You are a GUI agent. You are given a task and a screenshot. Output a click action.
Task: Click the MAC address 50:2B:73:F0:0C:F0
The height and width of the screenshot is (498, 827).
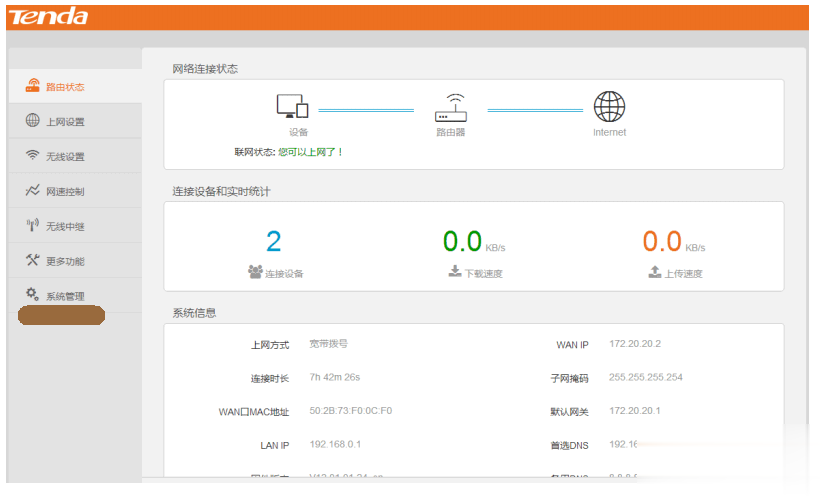(351, 410)
